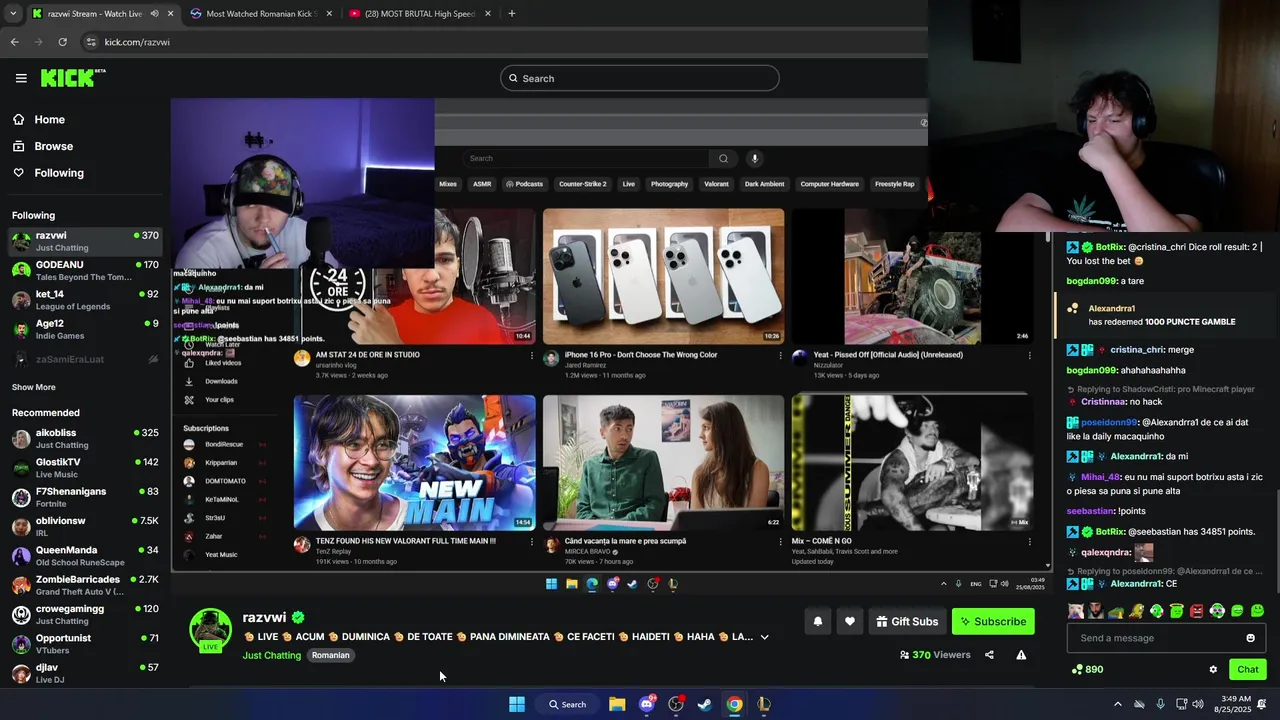The height and width of the screenshot is (720, 1280).
Task: Open offline channel zaSamiEraLuat
Action: 85,359
